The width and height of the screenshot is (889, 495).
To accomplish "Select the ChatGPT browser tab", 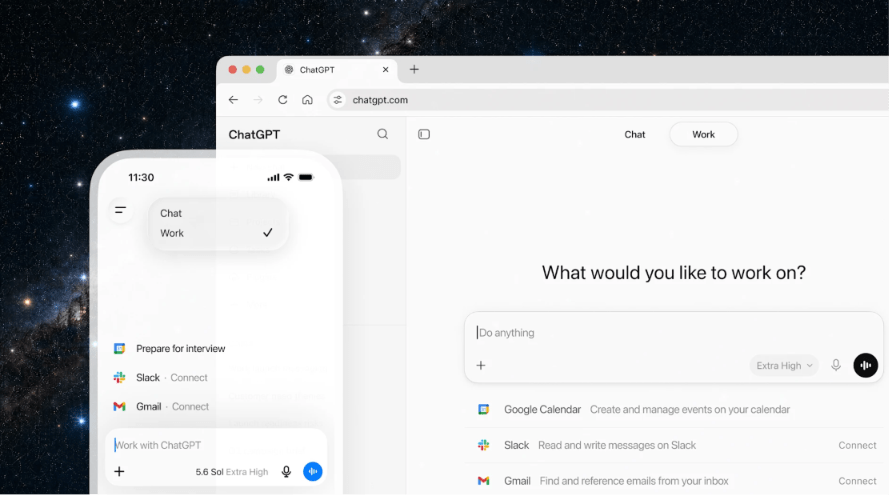I will (x=337, y=70).
